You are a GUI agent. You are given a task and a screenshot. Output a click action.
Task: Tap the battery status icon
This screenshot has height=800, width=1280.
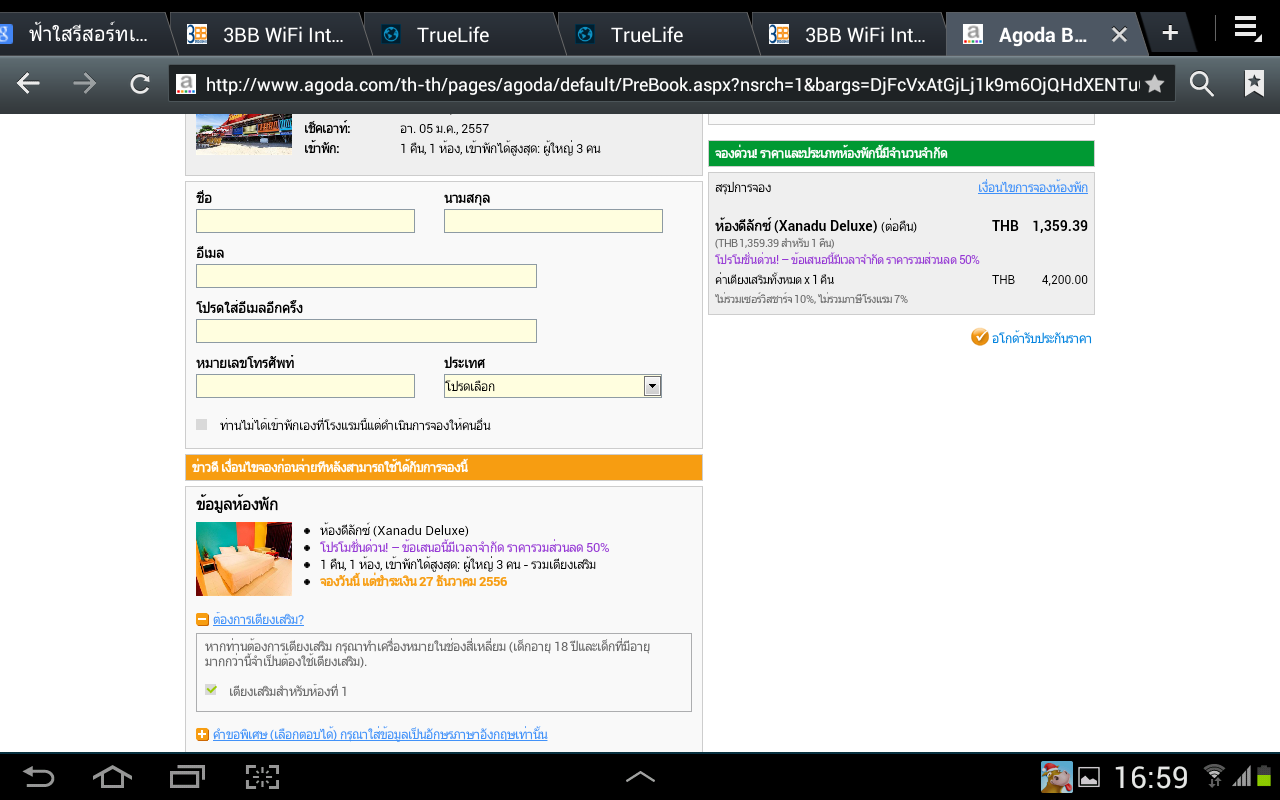coord(1264,776)
